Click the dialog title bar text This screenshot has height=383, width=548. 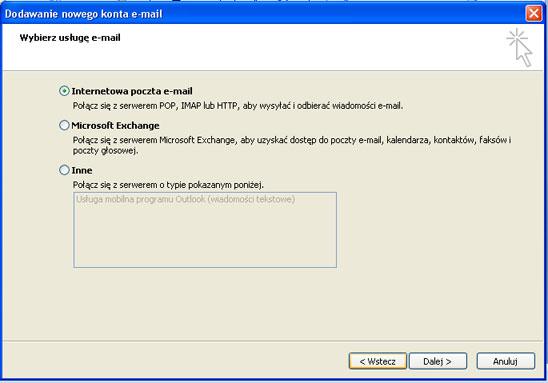point(84,14)
